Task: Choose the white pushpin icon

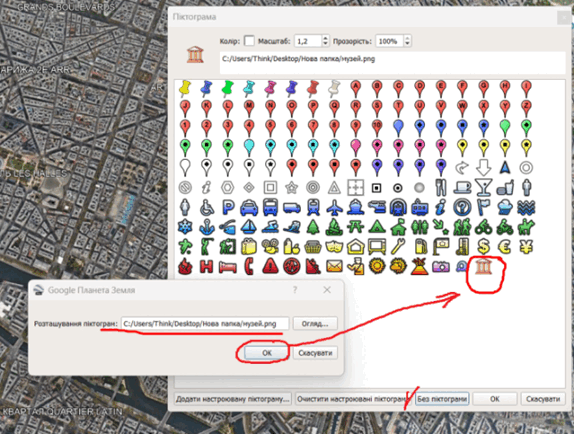Action: click(334, 88)
